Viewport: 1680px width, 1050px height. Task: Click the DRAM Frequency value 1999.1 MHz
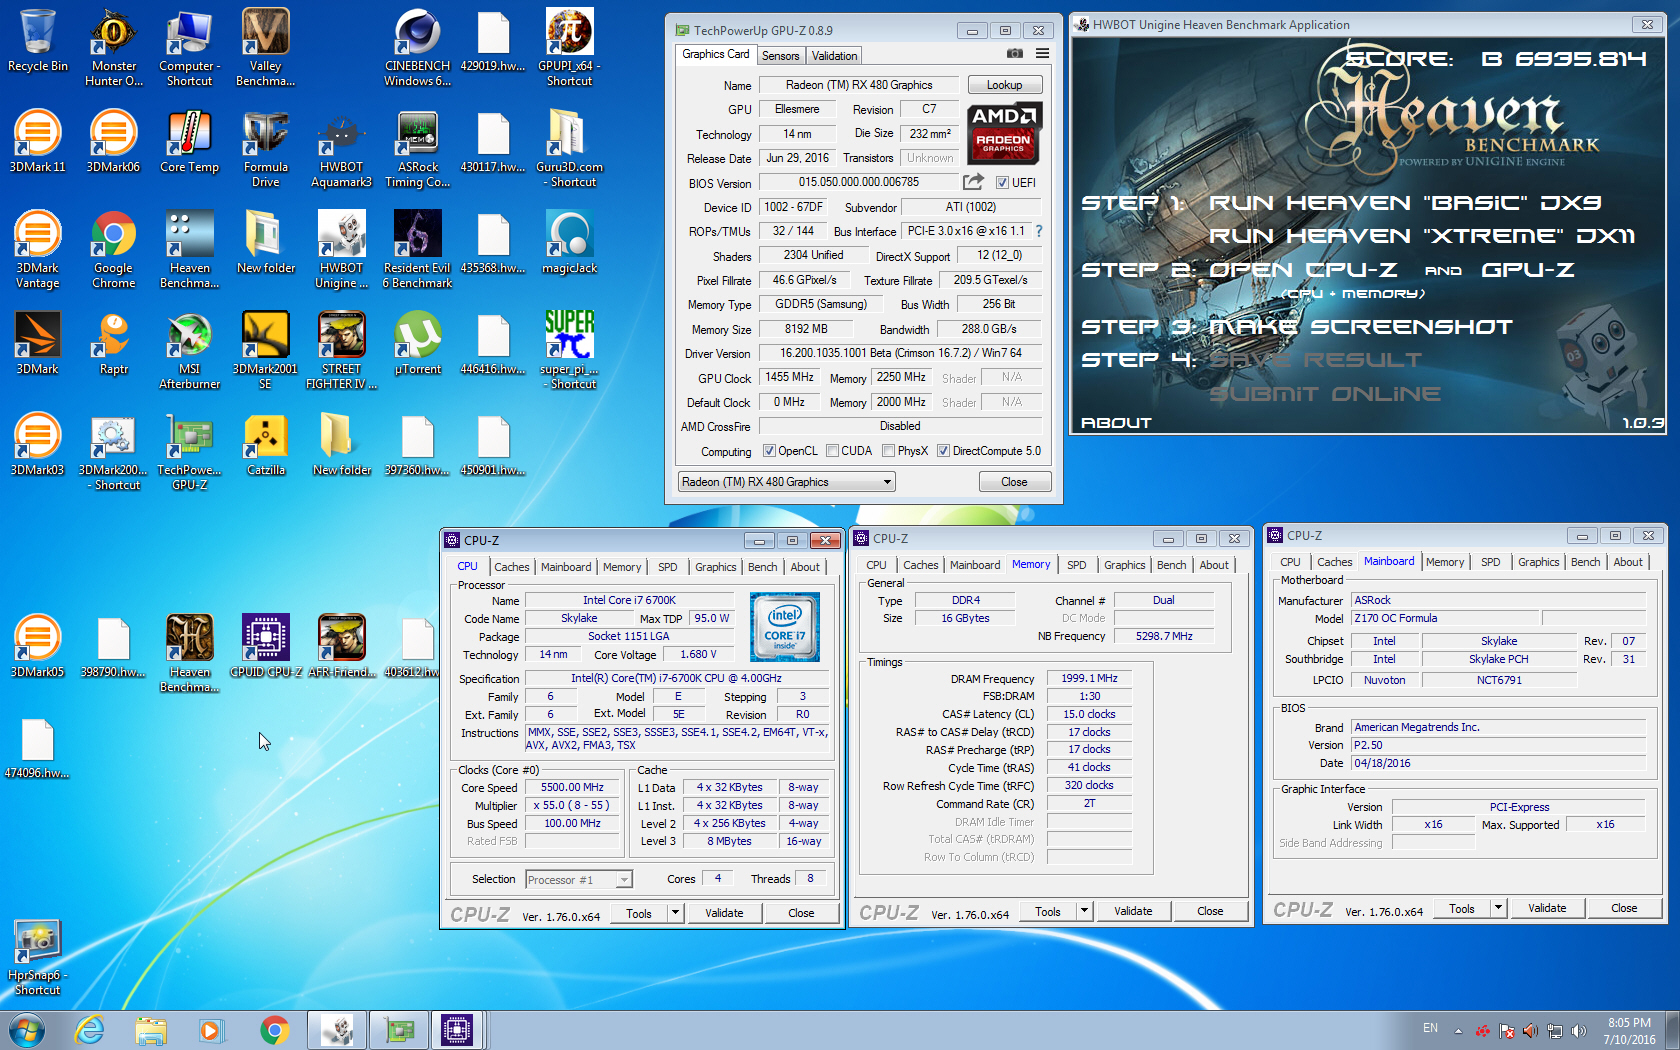[x=1089, y=678]
